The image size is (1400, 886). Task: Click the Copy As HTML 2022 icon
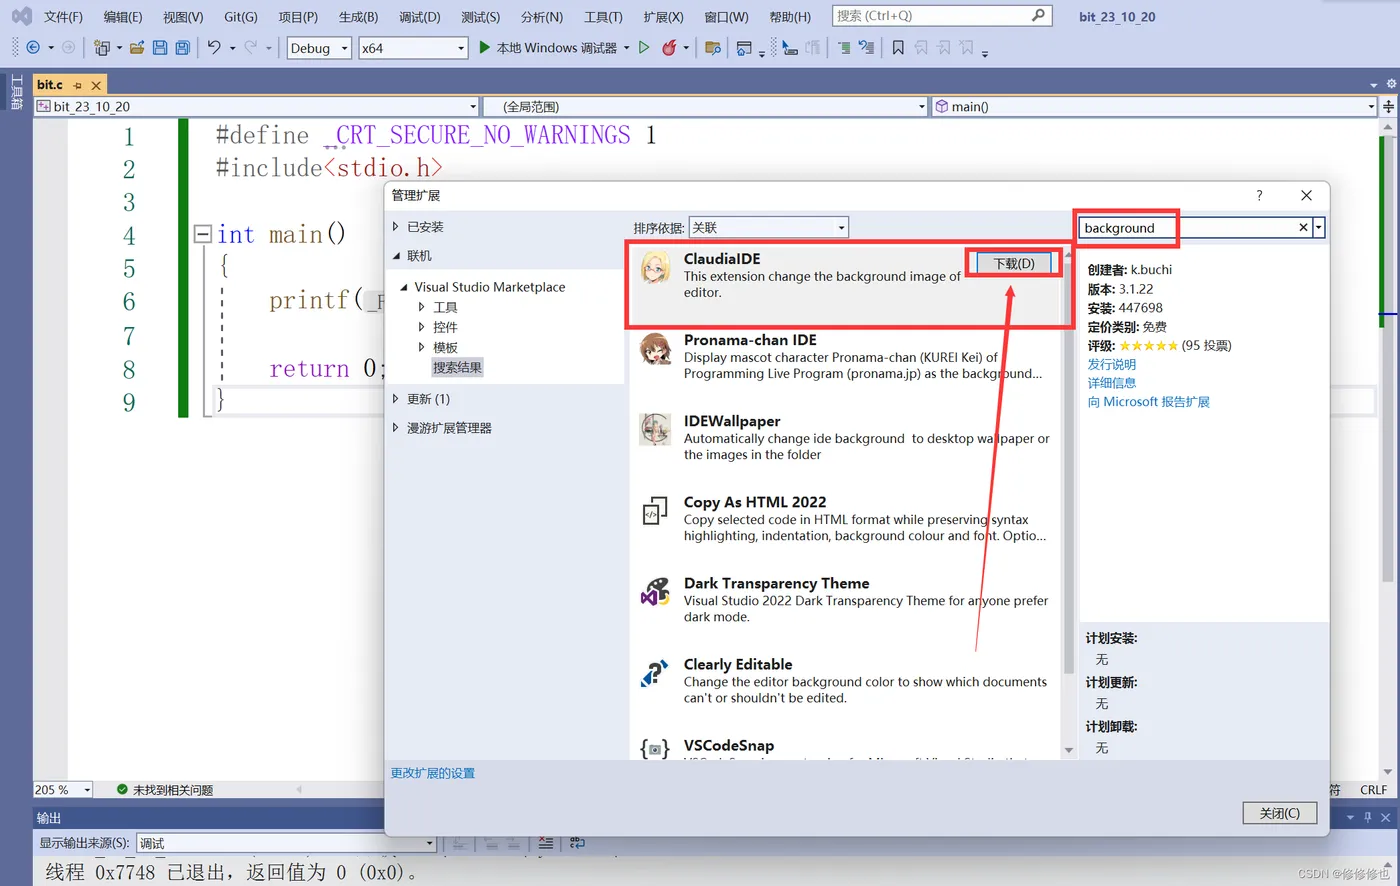pos(655,511)
